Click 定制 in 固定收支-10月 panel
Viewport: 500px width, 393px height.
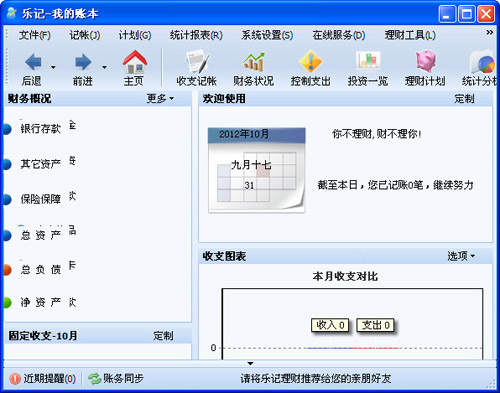pos(163,336)
